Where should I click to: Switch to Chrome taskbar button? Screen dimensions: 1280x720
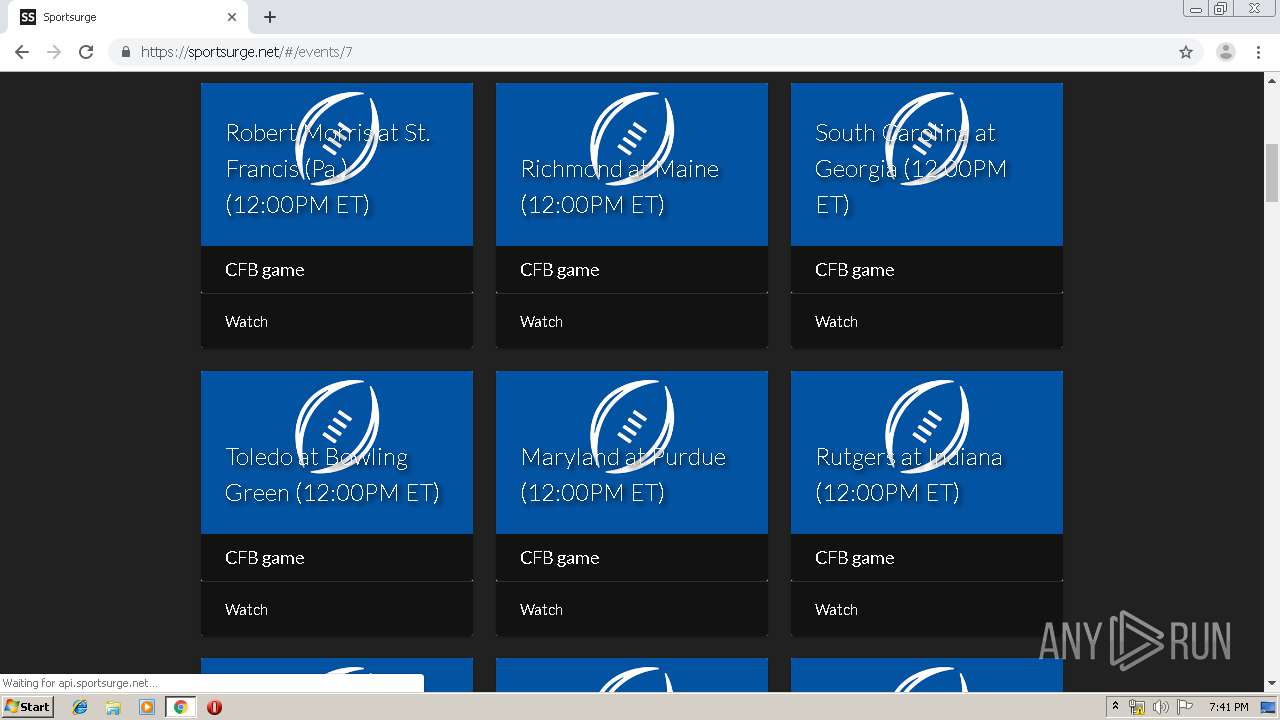pos(180,707)
